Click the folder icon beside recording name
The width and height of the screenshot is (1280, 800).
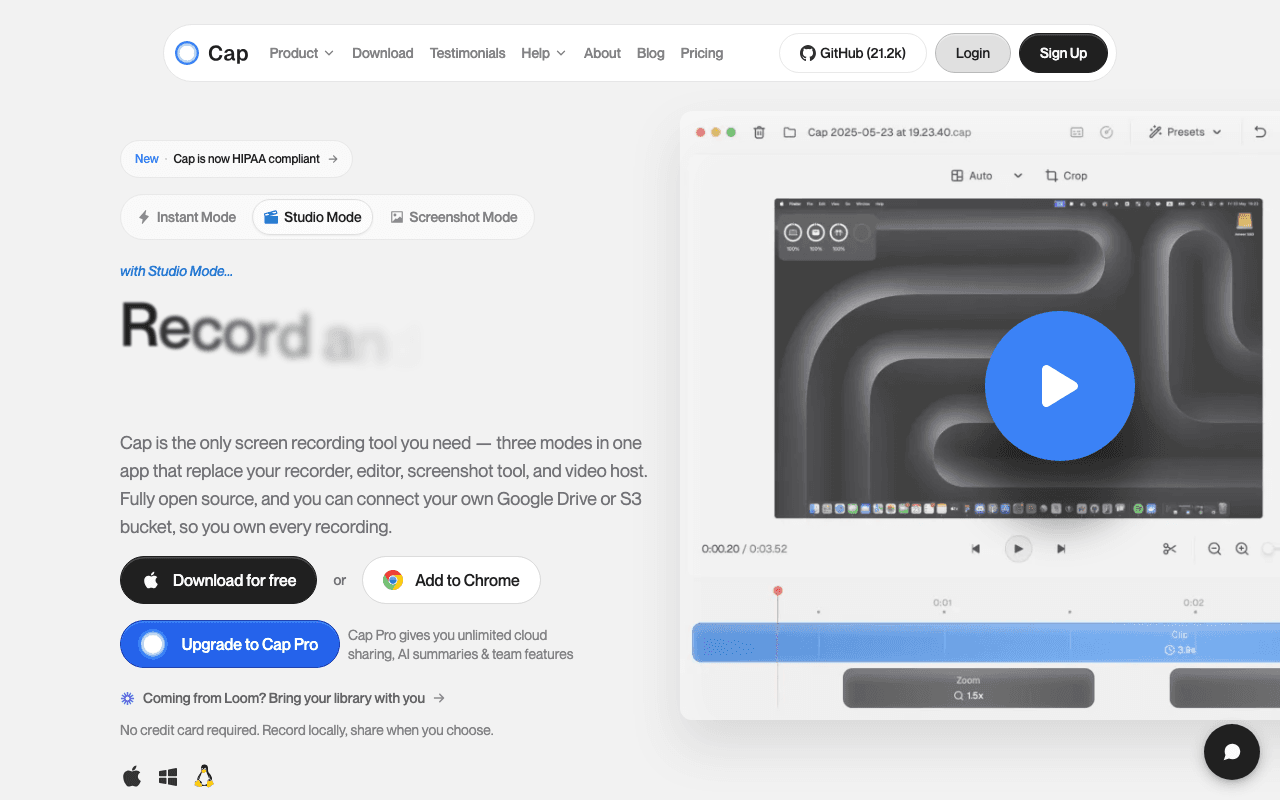point(789,132)
